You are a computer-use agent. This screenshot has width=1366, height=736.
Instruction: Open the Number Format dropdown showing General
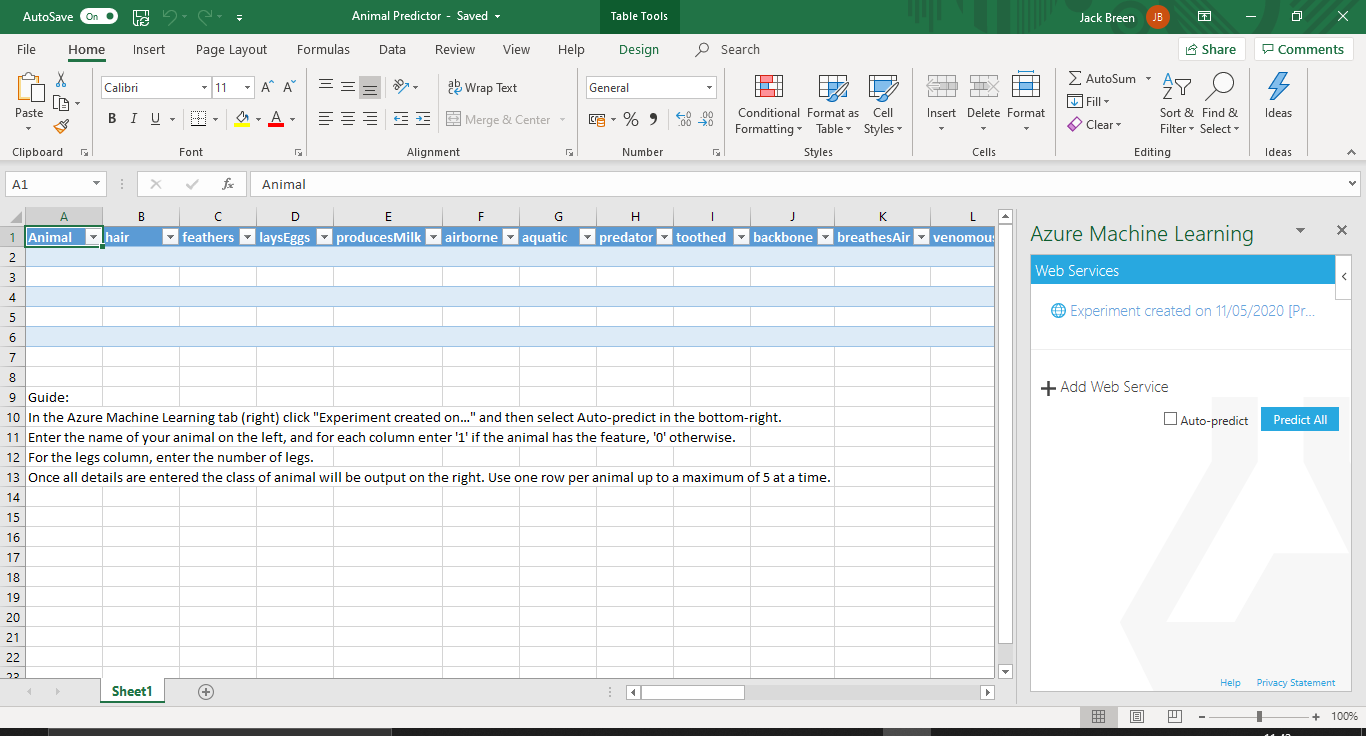[650, 87]
